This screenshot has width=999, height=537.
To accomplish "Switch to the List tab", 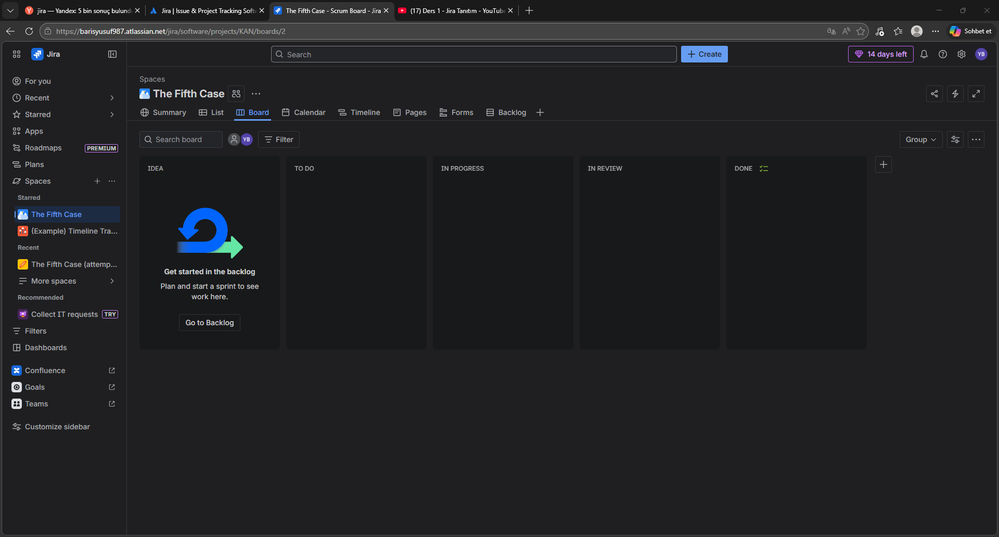I will coord(211,113).
